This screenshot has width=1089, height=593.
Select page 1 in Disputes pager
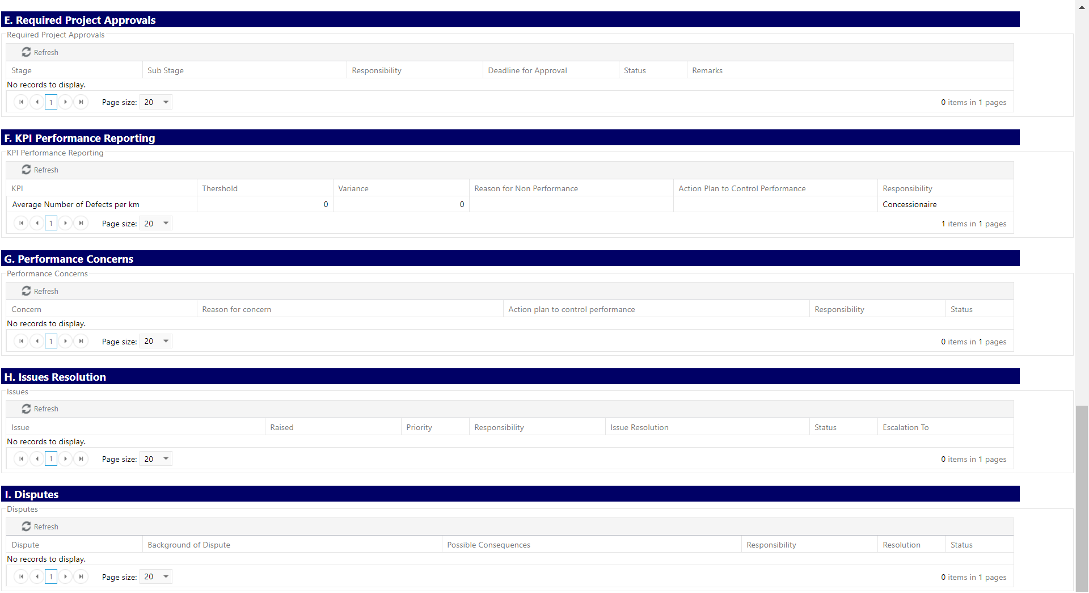click(x=51, y=576)
